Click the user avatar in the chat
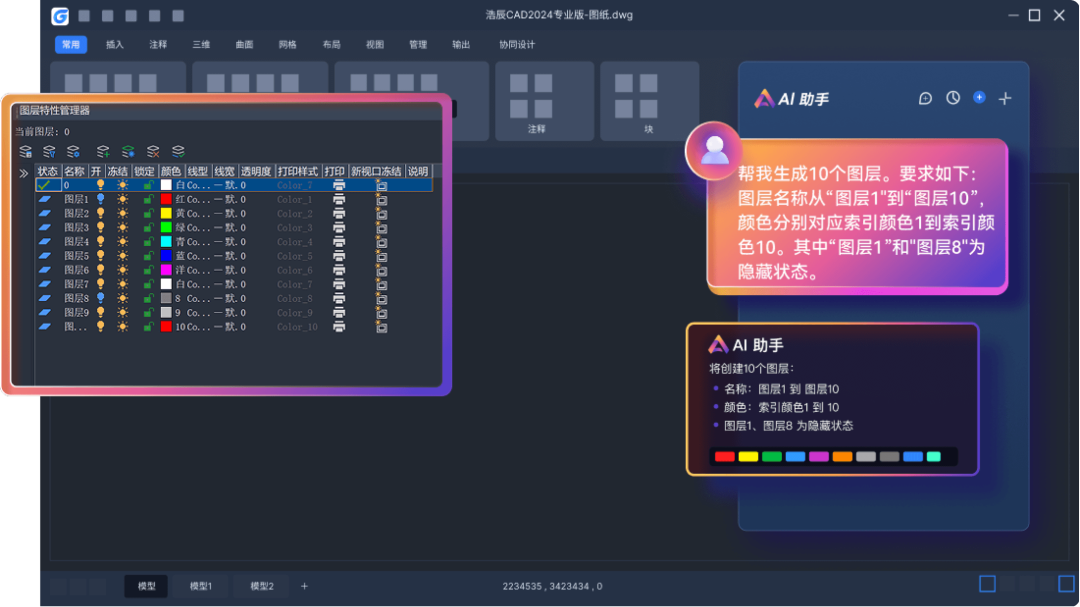1080x607 pixels. [x=714, y=151]
